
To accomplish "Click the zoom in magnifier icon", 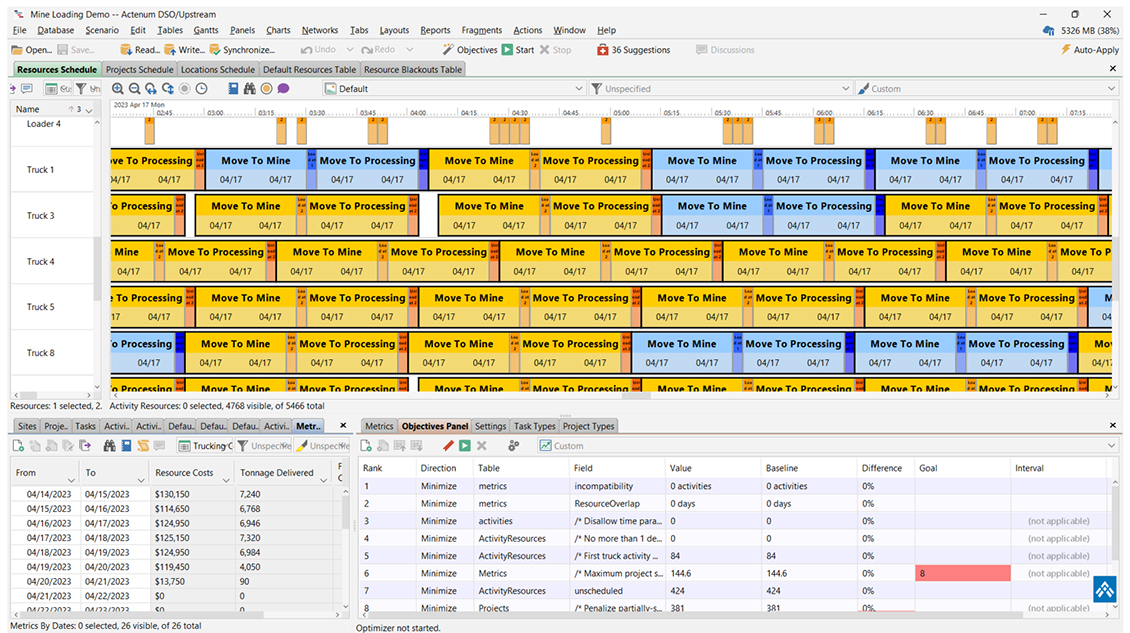I will (118, 89).
